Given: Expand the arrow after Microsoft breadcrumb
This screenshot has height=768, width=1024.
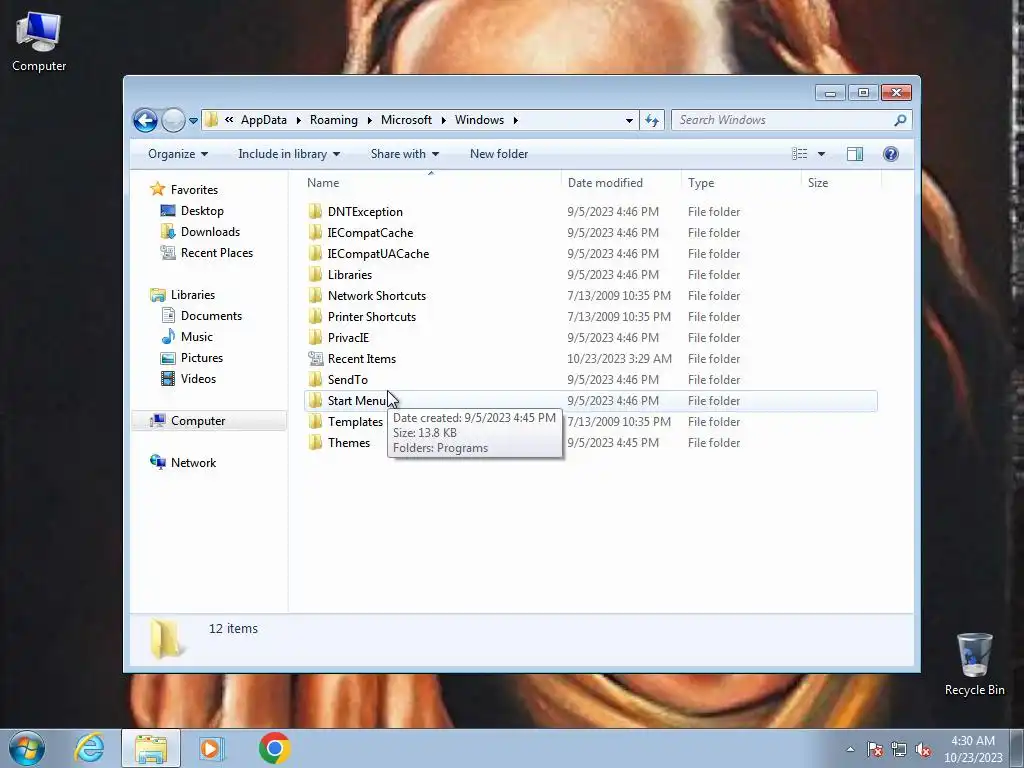Looking at the screenshot, I should [443, 120].
